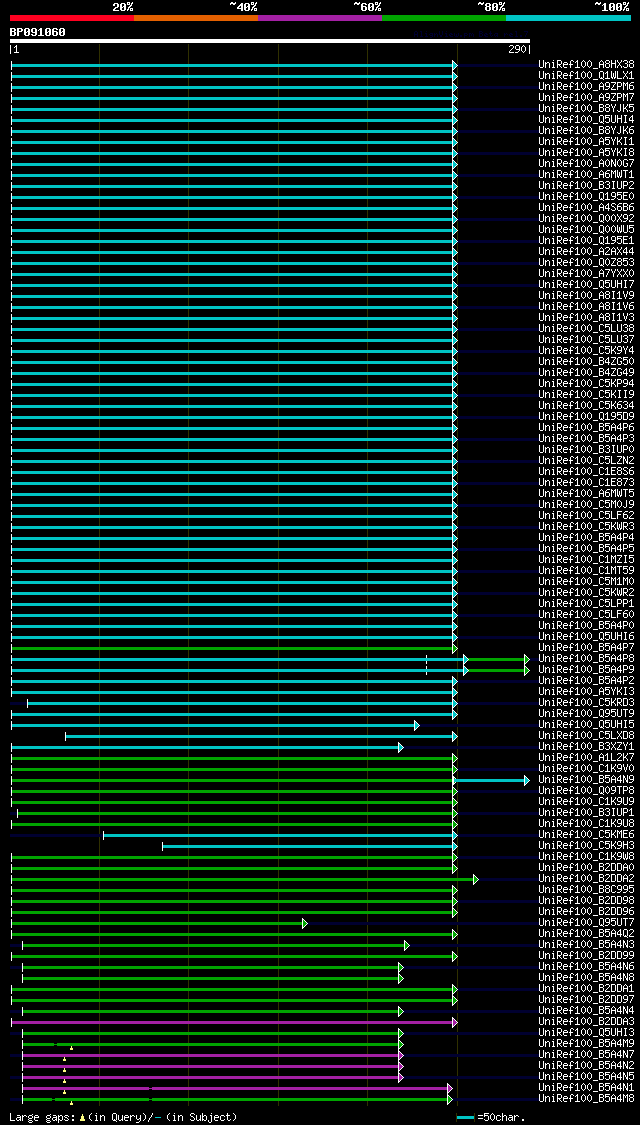Screen dimensions: 640x1125
Task: Select hit UniRef100_A6MWT1
Action: click(586, 174)
